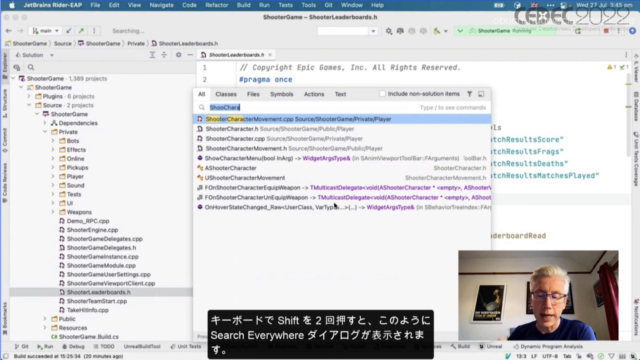
Task: Select AShooterCharacter class result
Action: [x=342, y=168]
